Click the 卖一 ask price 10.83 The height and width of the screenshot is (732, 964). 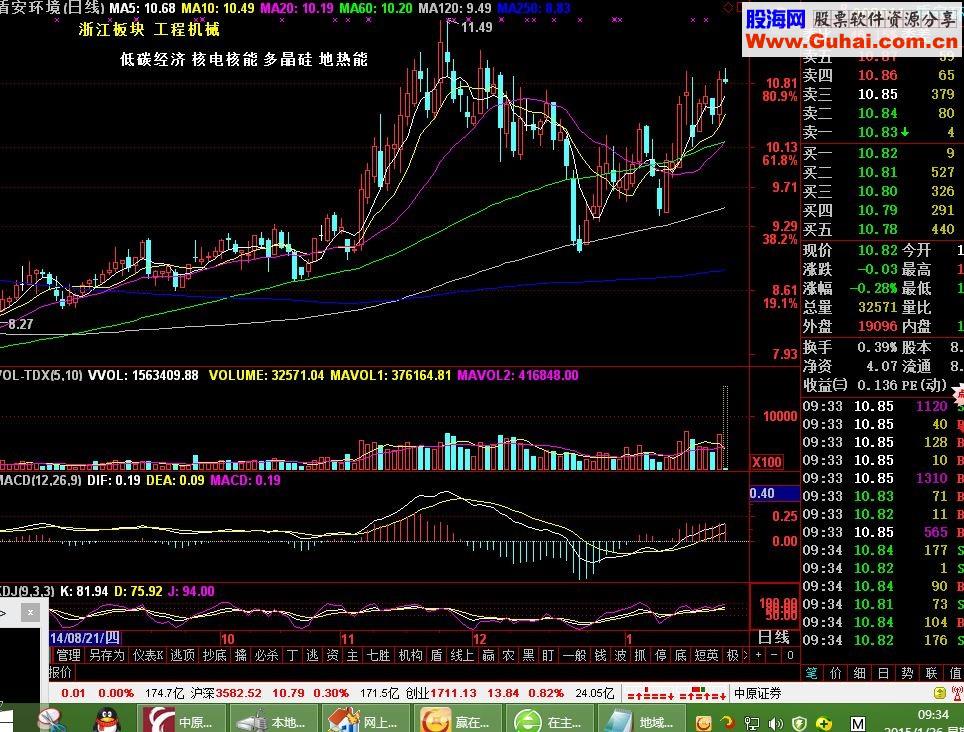pyautogui.click(x=877, y=132)
